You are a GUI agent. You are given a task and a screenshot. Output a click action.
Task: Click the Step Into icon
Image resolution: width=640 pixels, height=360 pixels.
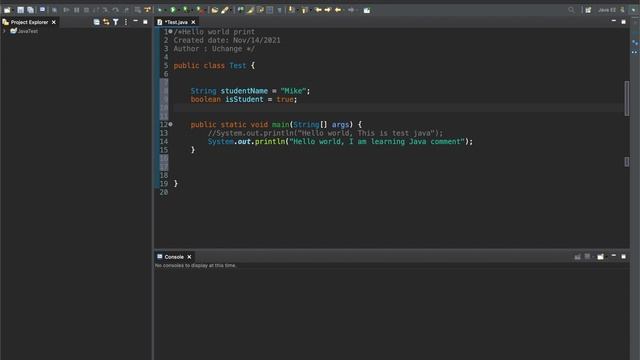105,10
